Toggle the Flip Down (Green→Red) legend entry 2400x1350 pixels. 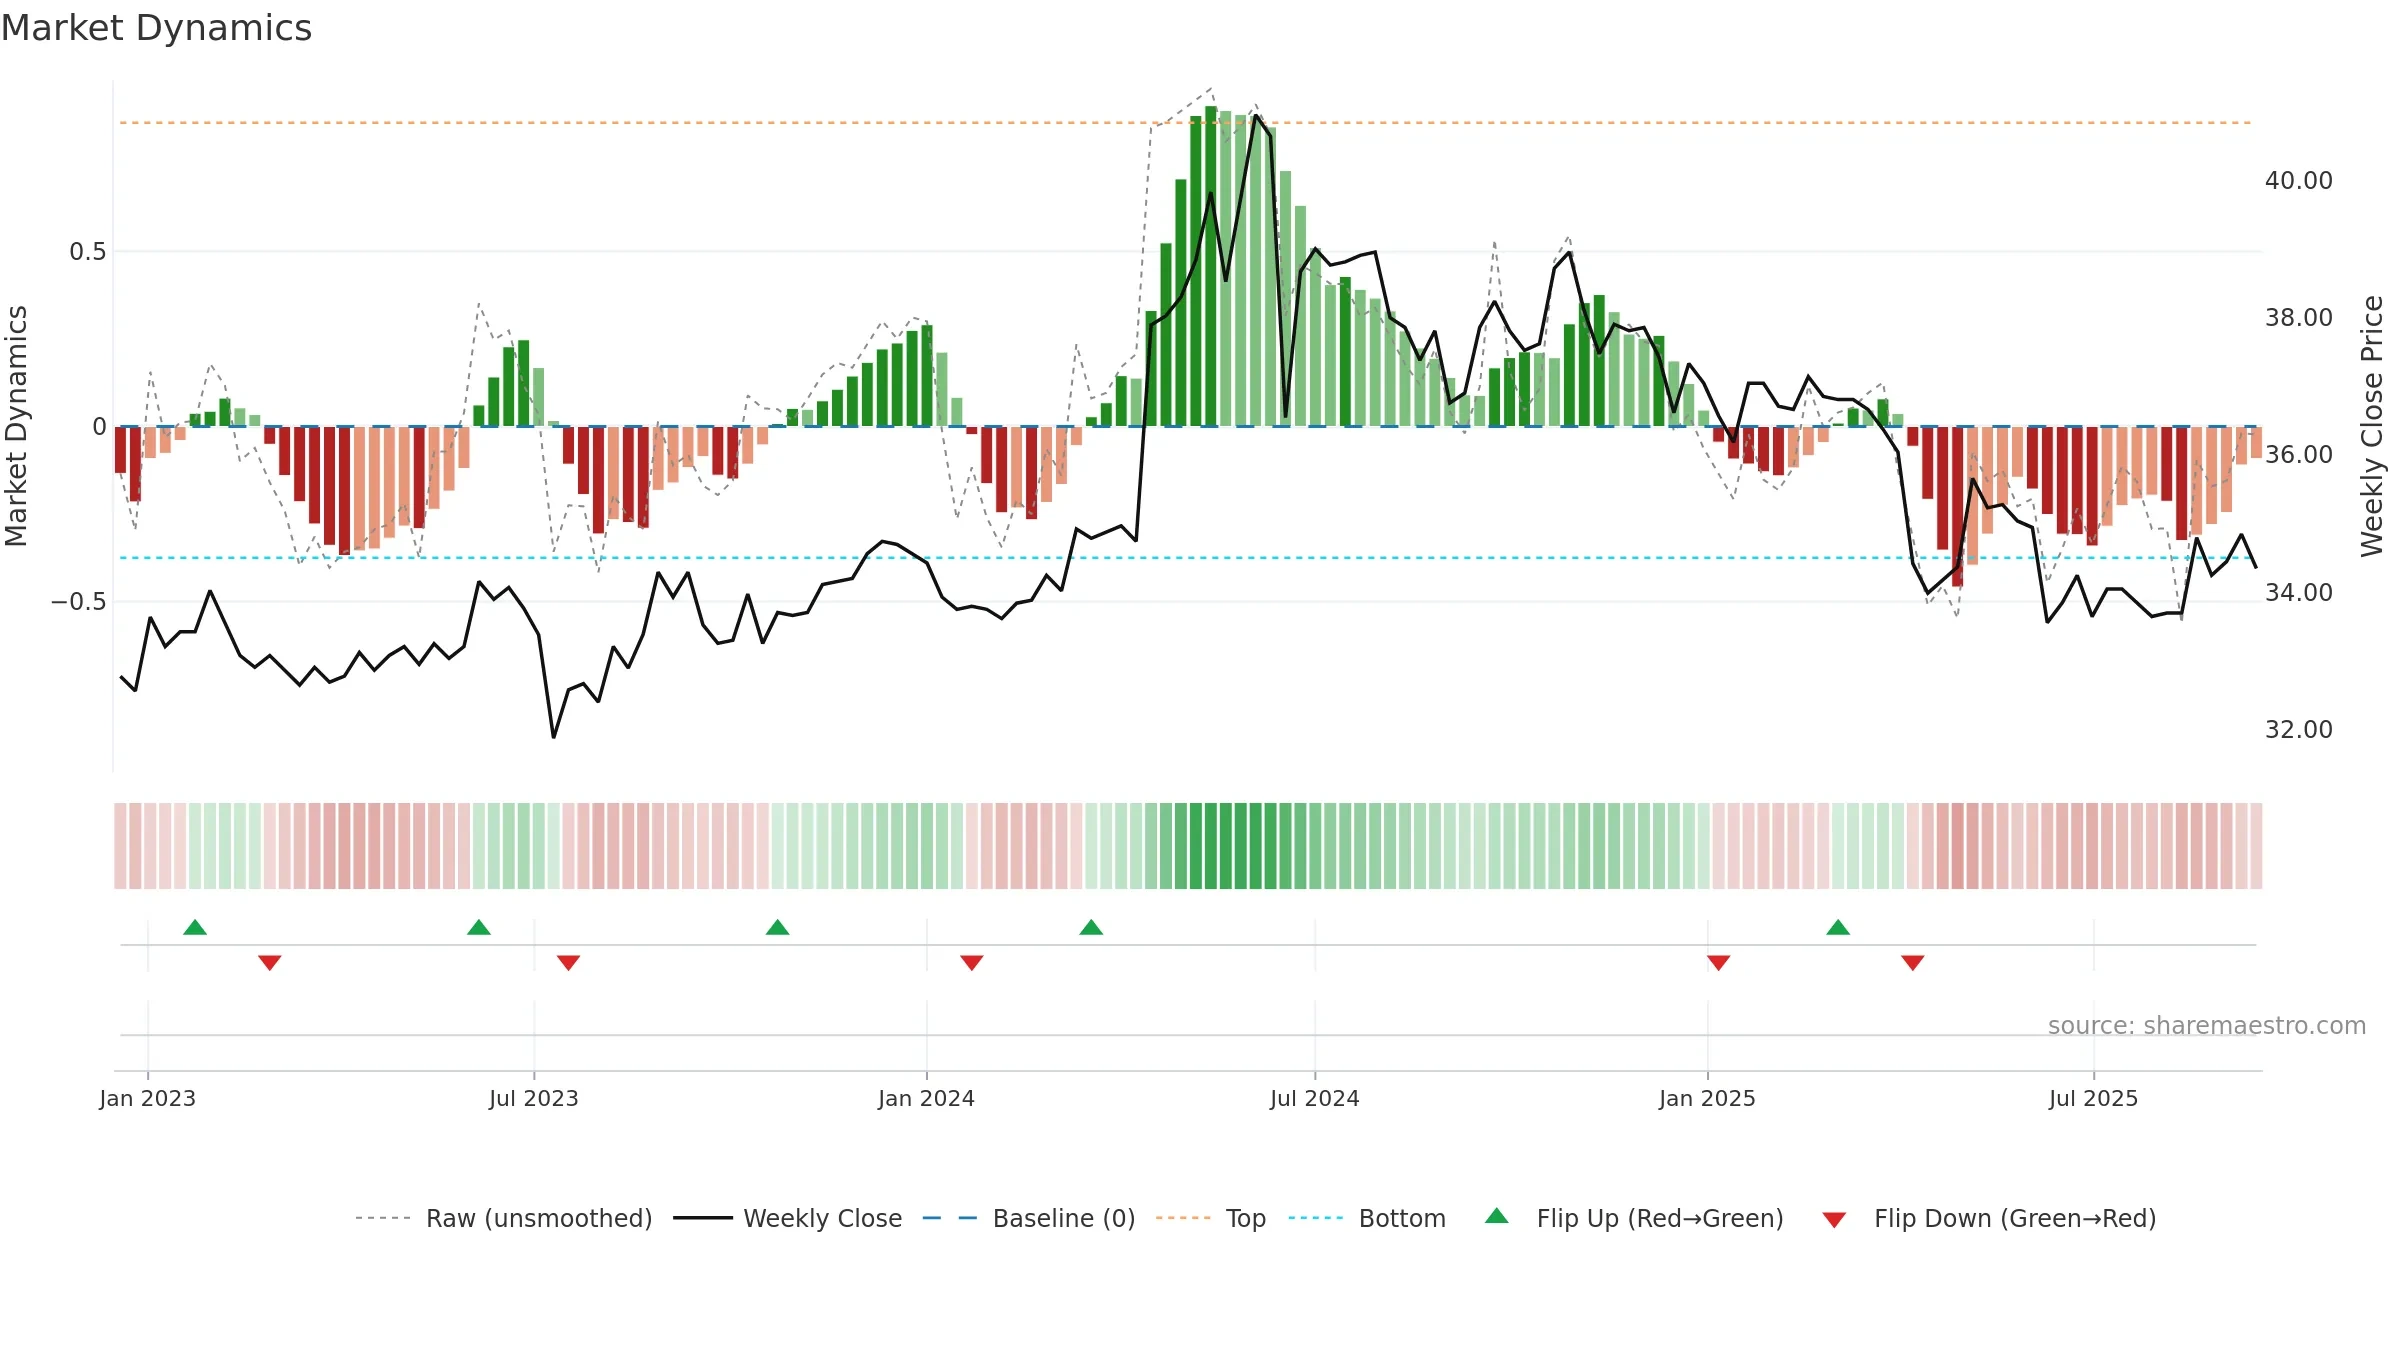(1988, 1218)
